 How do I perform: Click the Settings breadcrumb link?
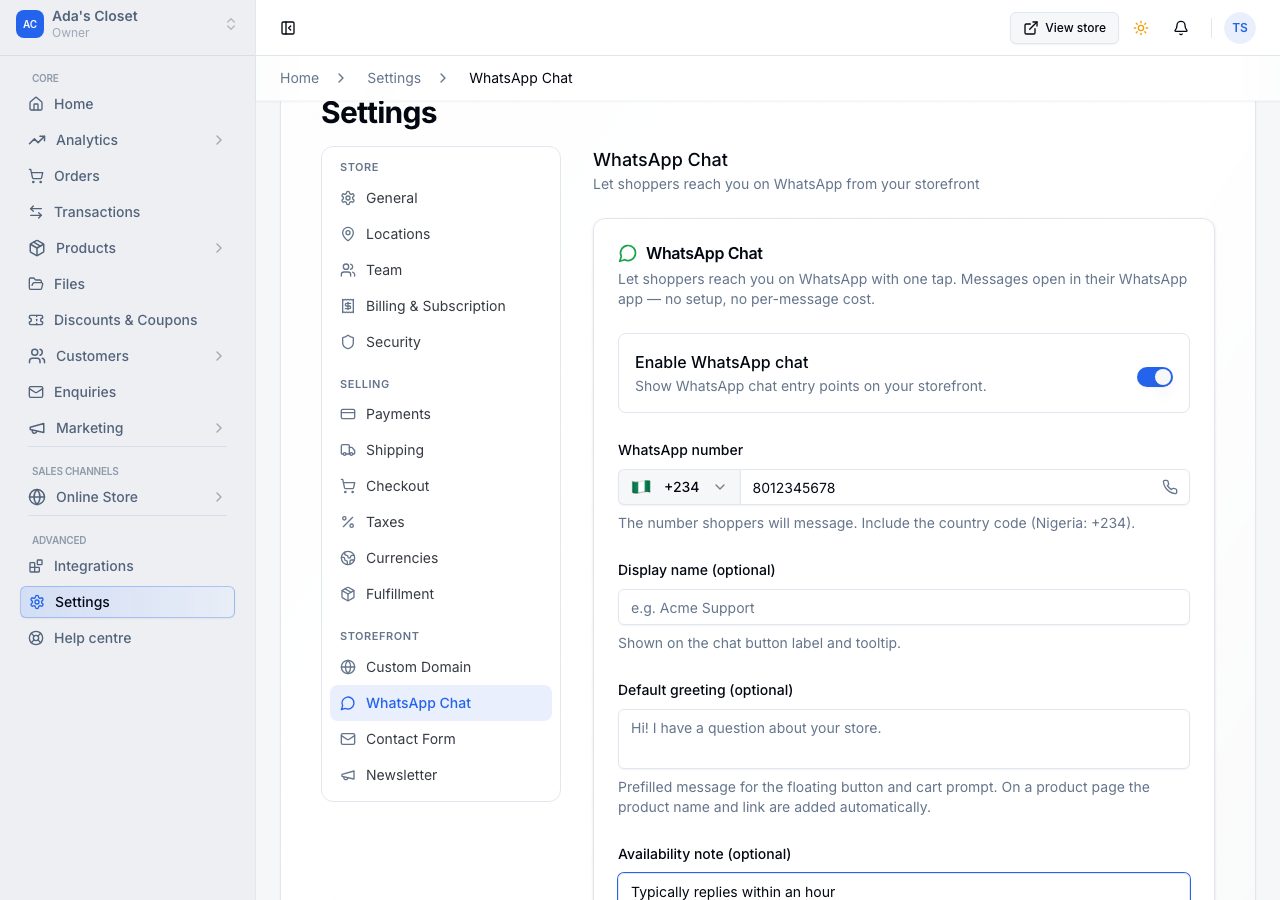(394, 78)
